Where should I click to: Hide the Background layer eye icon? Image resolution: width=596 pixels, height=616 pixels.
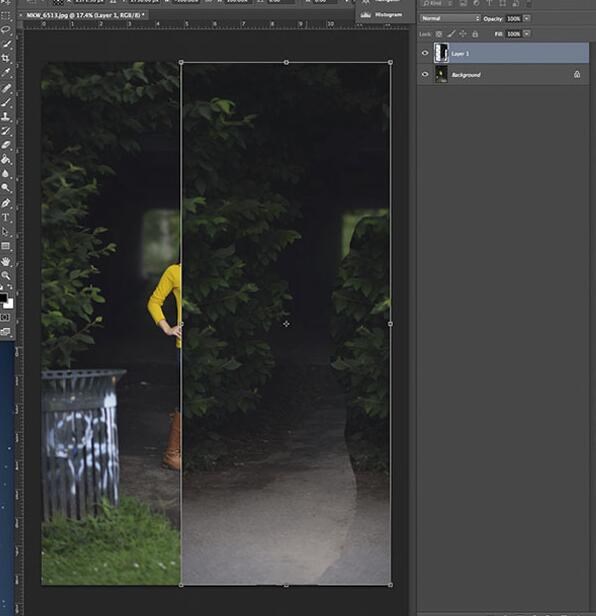coord(425,74)
